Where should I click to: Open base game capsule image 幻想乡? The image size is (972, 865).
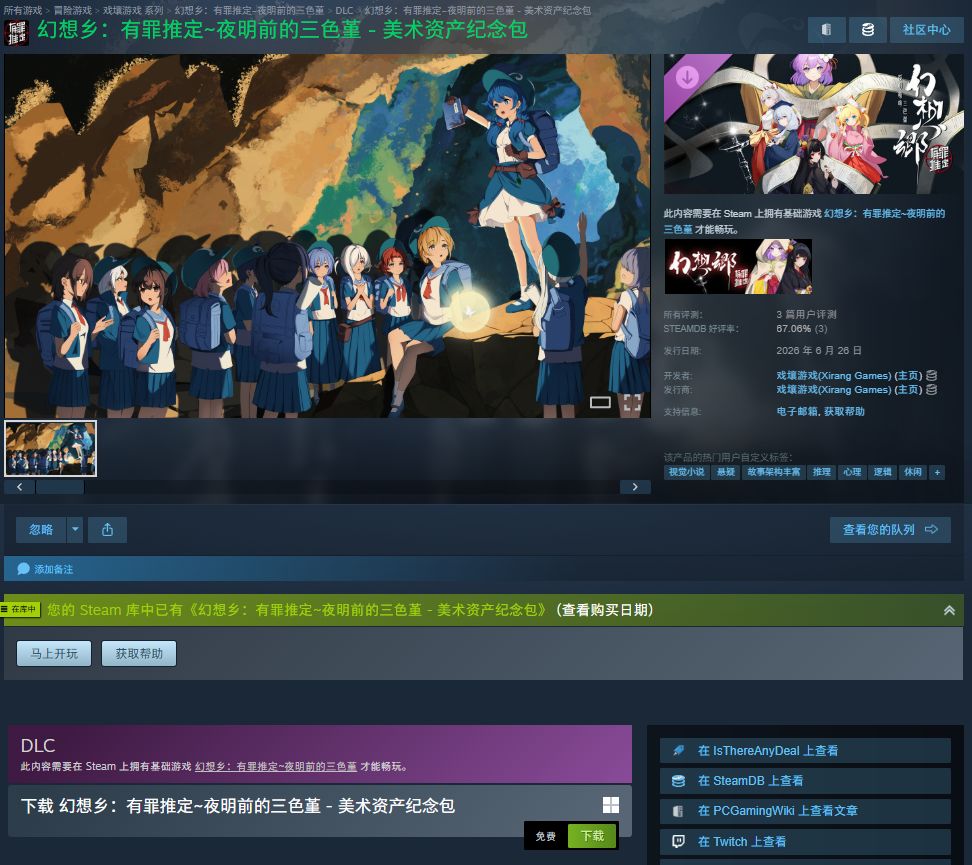click(x=738, y=267)
